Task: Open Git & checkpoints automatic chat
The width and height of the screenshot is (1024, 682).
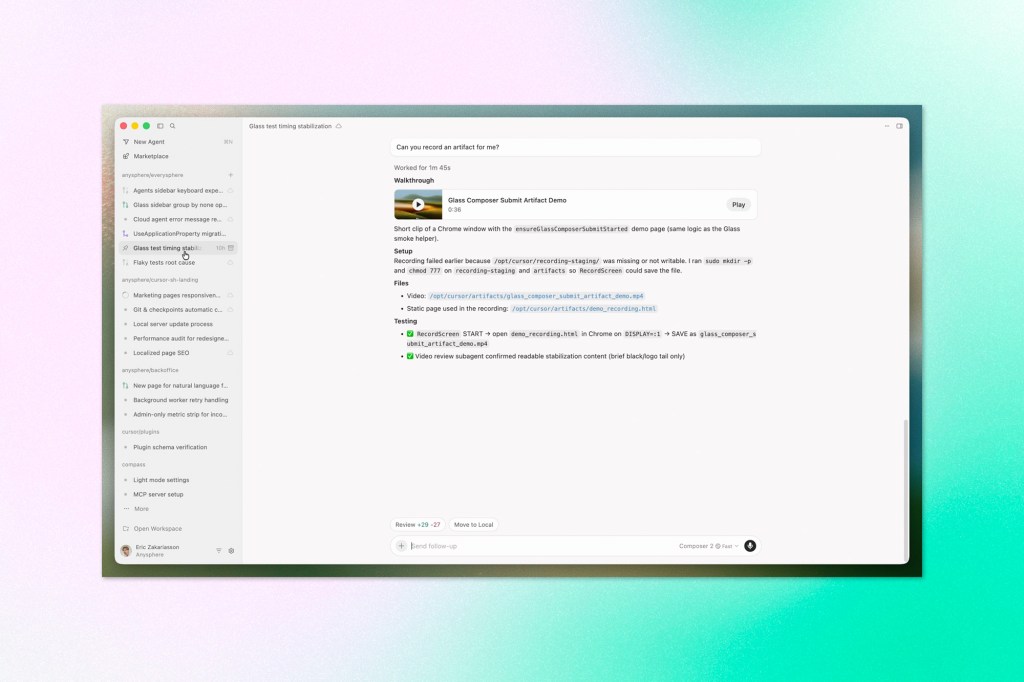Action: pos(178,310)
